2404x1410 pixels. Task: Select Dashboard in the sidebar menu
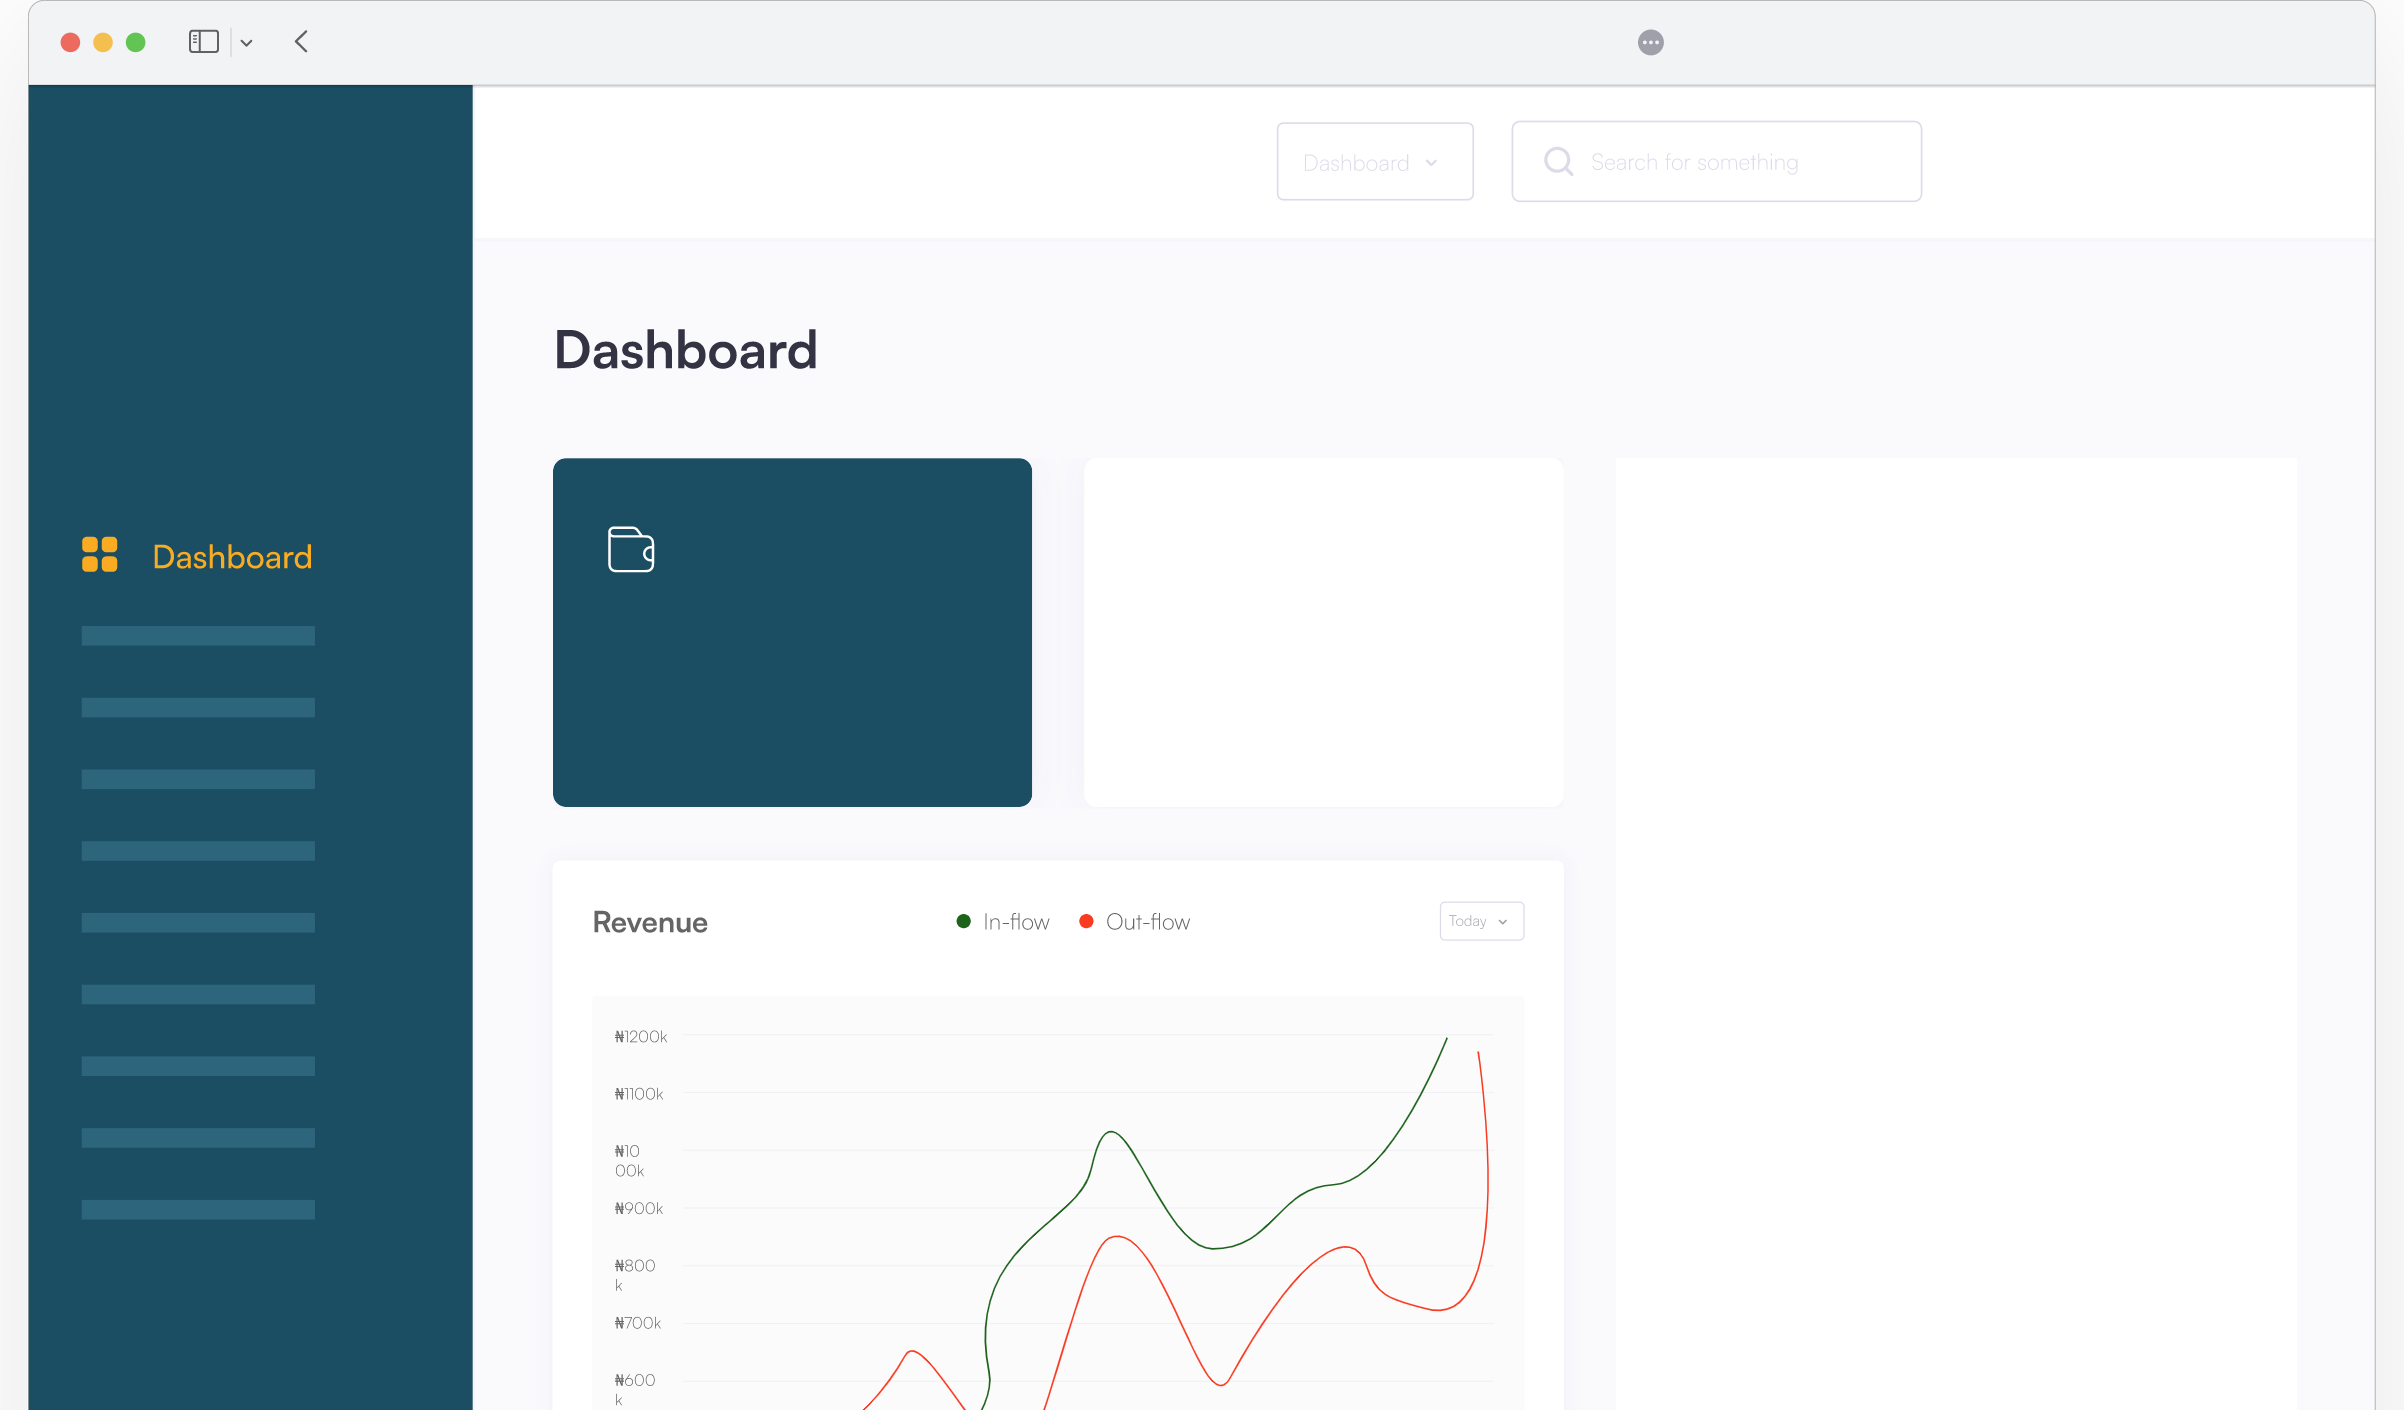click(x=232, y=557)
